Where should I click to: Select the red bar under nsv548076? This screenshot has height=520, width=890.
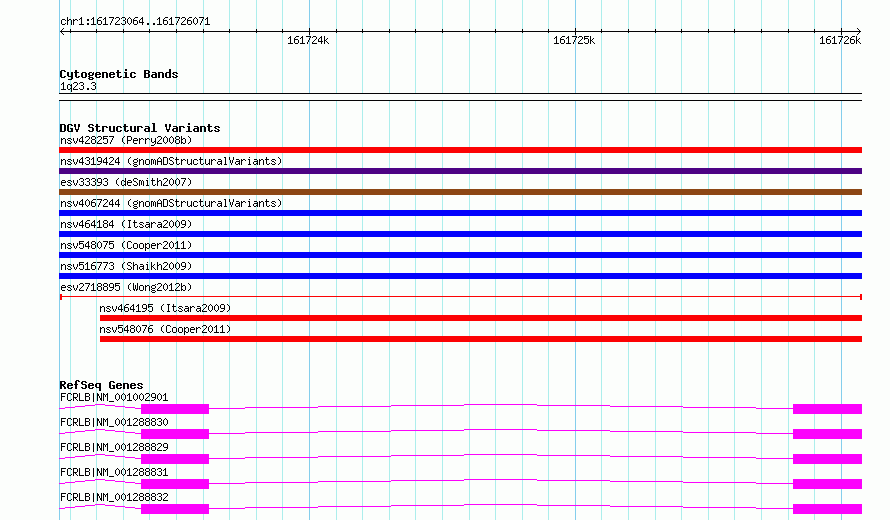point(481,339)
